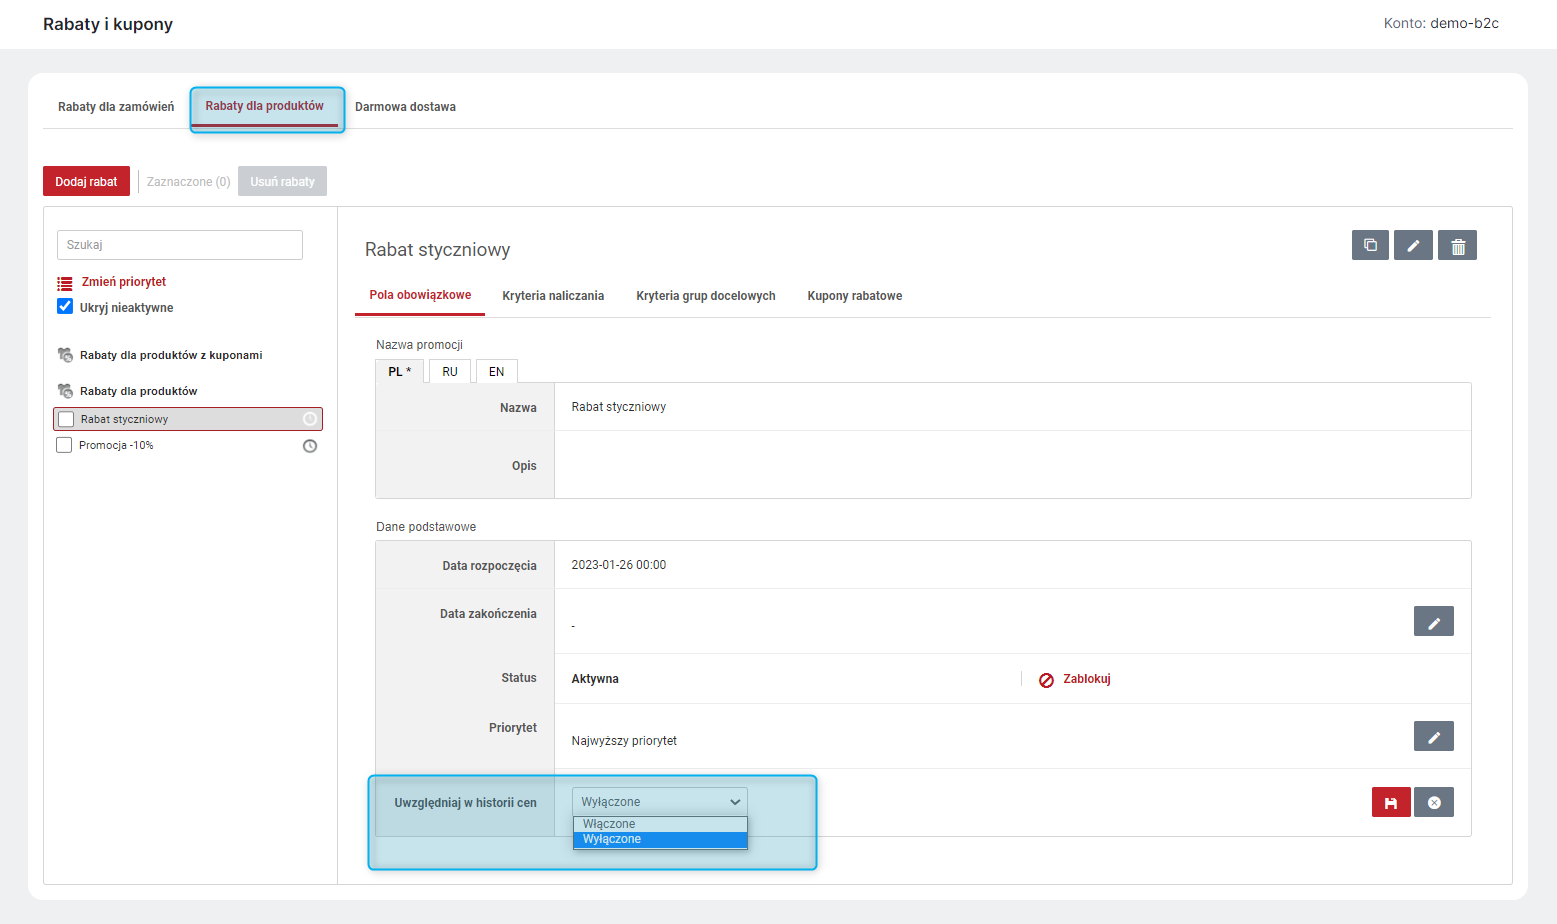Click the copy discount icon button
1557x924 pixels.
(x=1370, y=245)
